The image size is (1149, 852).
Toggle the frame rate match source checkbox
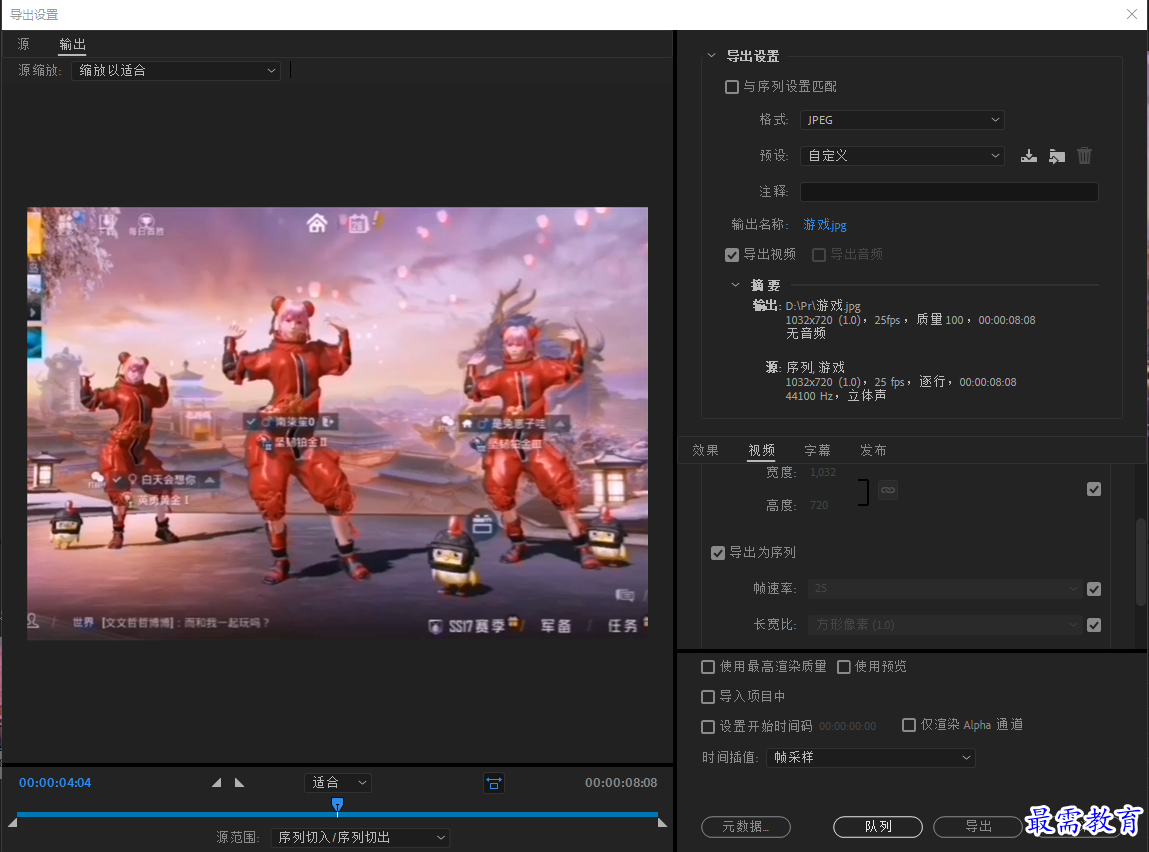(1093, 589)
